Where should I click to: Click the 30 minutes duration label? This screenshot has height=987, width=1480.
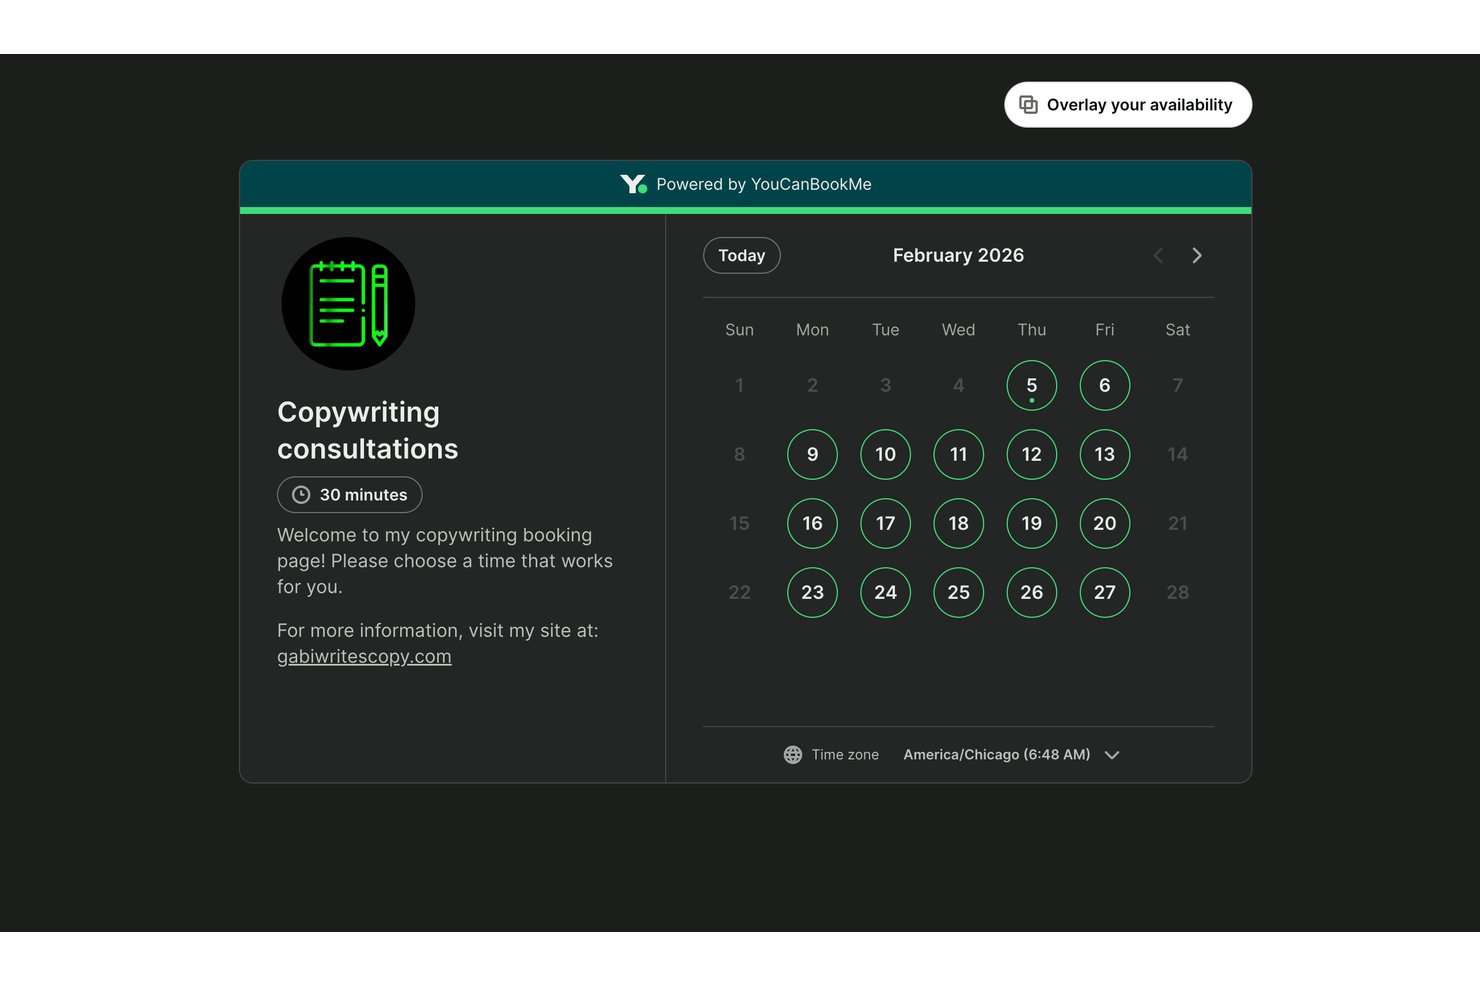pos(363,495)
